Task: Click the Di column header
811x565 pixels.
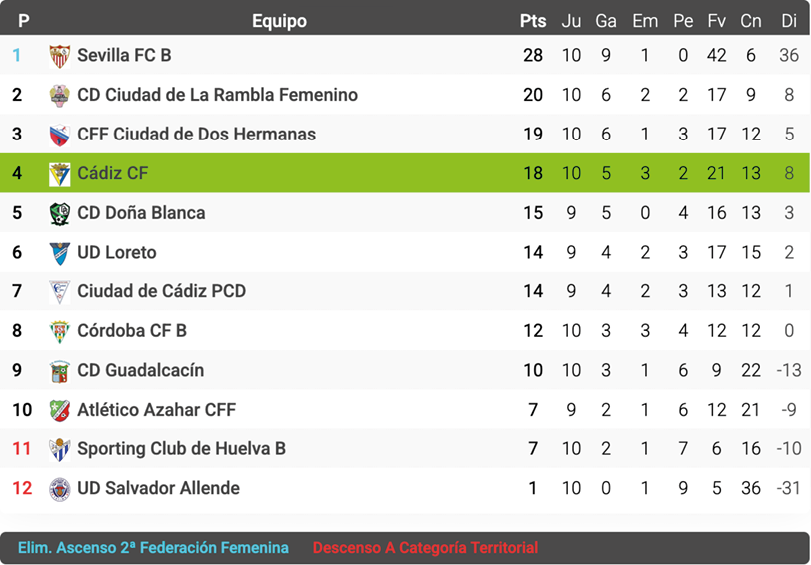Action: point(789,21)
